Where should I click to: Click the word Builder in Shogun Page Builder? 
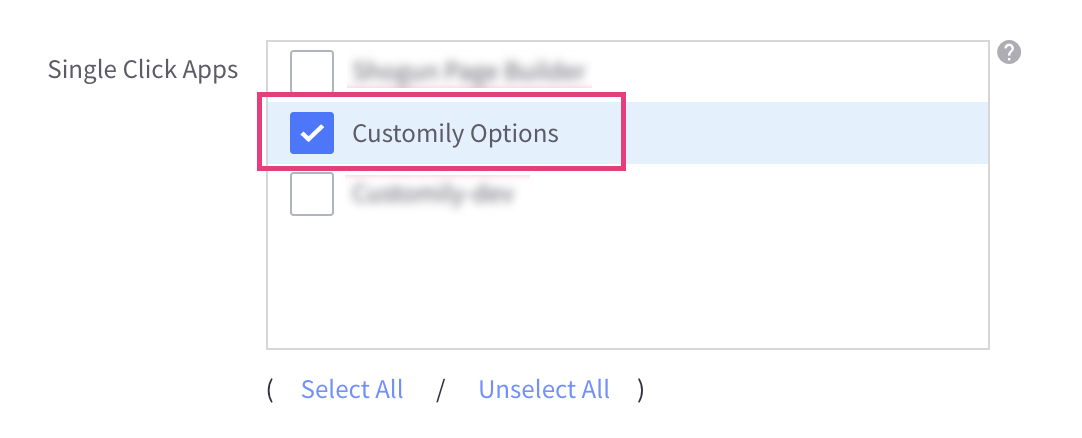[x=548, y=71]
